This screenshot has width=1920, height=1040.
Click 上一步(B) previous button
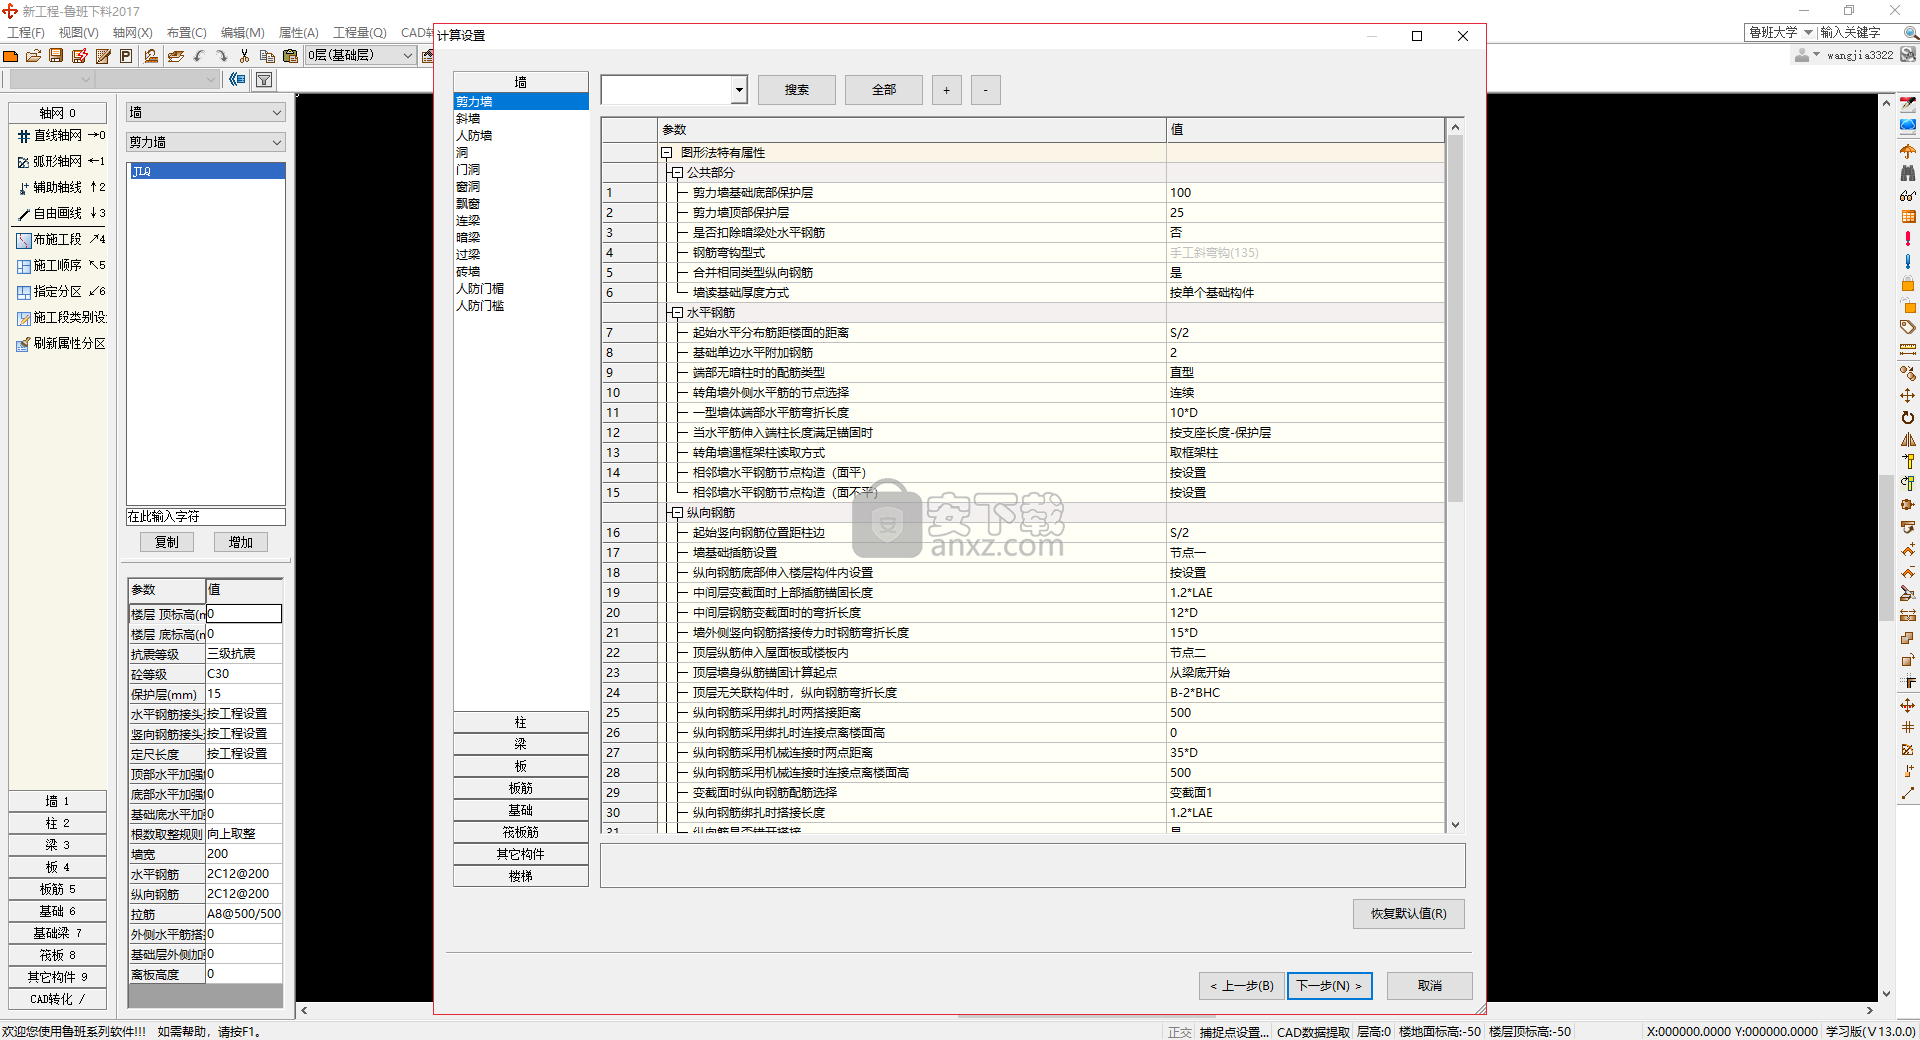(x=1242, y=986)
